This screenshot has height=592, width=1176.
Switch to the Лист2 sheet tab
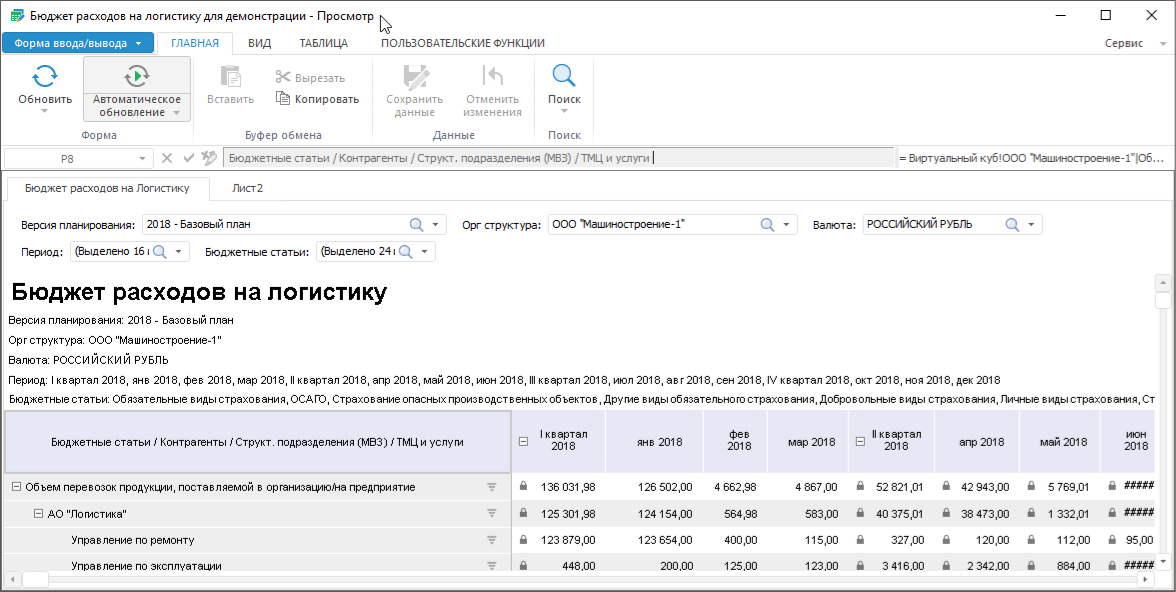tap(247, 187)
